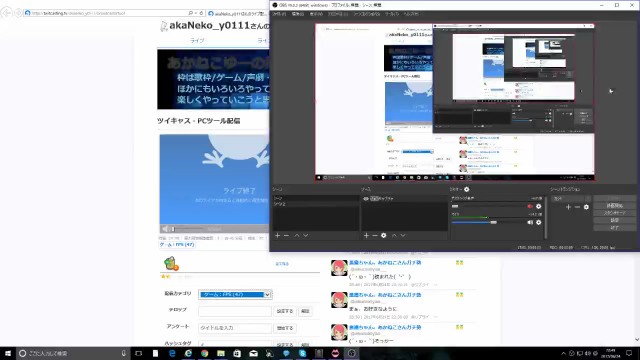Image resolution: width=640 pixels, height=360 pixels.
Task: Open desktop audio channel settings gear
Action: (538, 207)
